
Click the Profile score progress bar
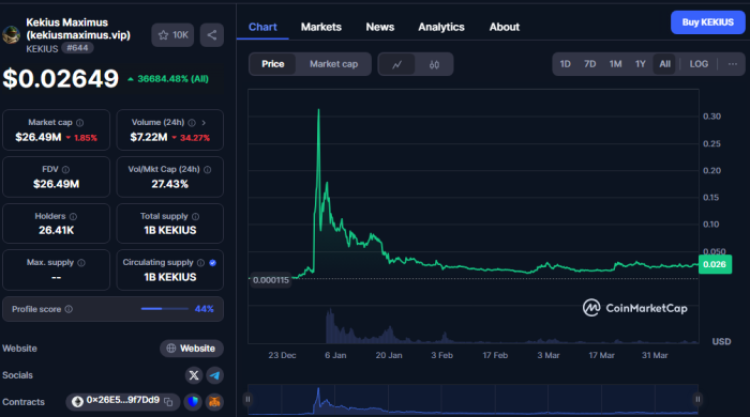165,309
